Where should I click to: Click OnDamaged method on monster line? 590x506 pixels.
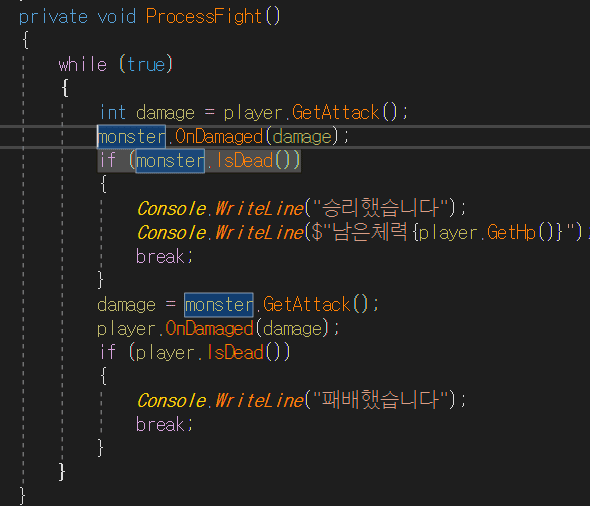pyautogui.click(x=219, y=137)
